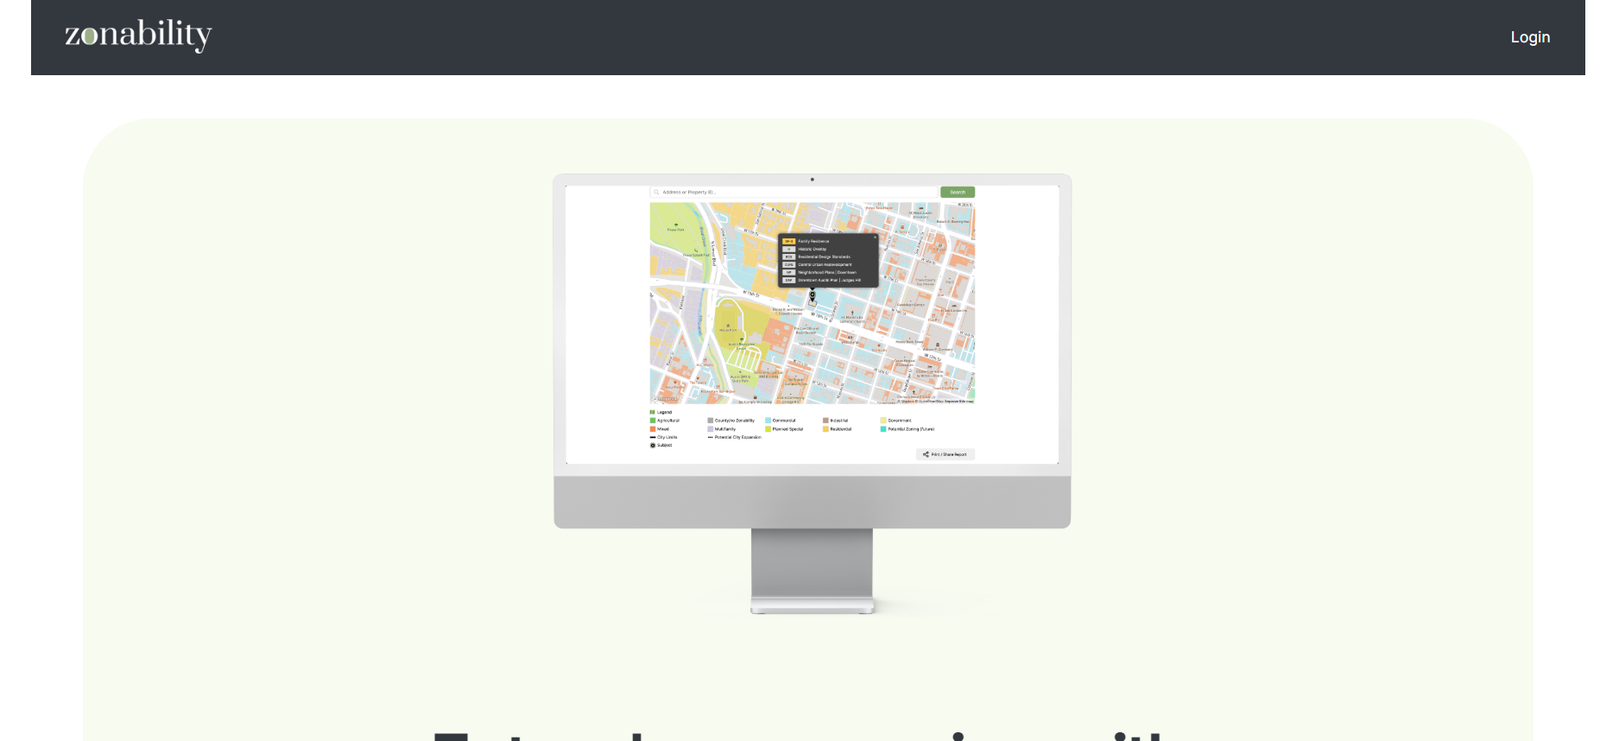
Task: Click the green Search button
Action: coord(957,192)
